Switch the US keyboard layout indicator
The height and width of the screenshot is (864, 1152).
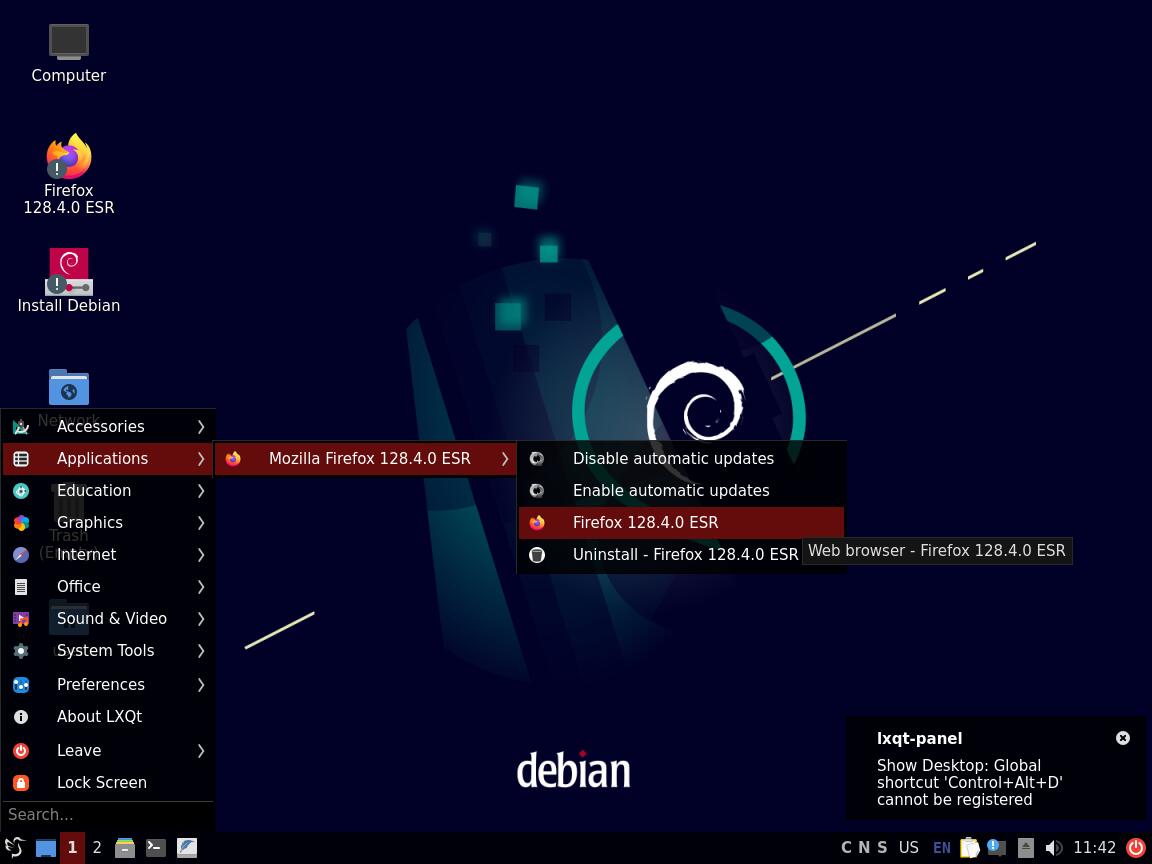(909, 848)
